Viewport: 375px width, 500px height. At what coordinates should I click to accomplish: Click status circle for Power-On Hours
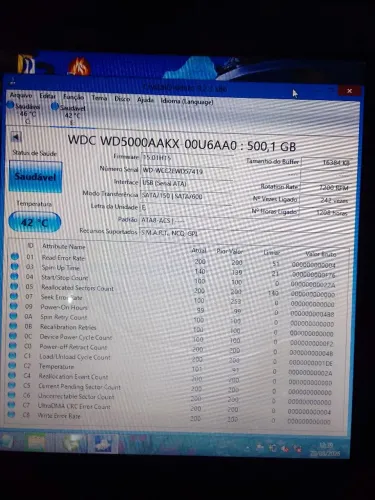pos(14,306)
